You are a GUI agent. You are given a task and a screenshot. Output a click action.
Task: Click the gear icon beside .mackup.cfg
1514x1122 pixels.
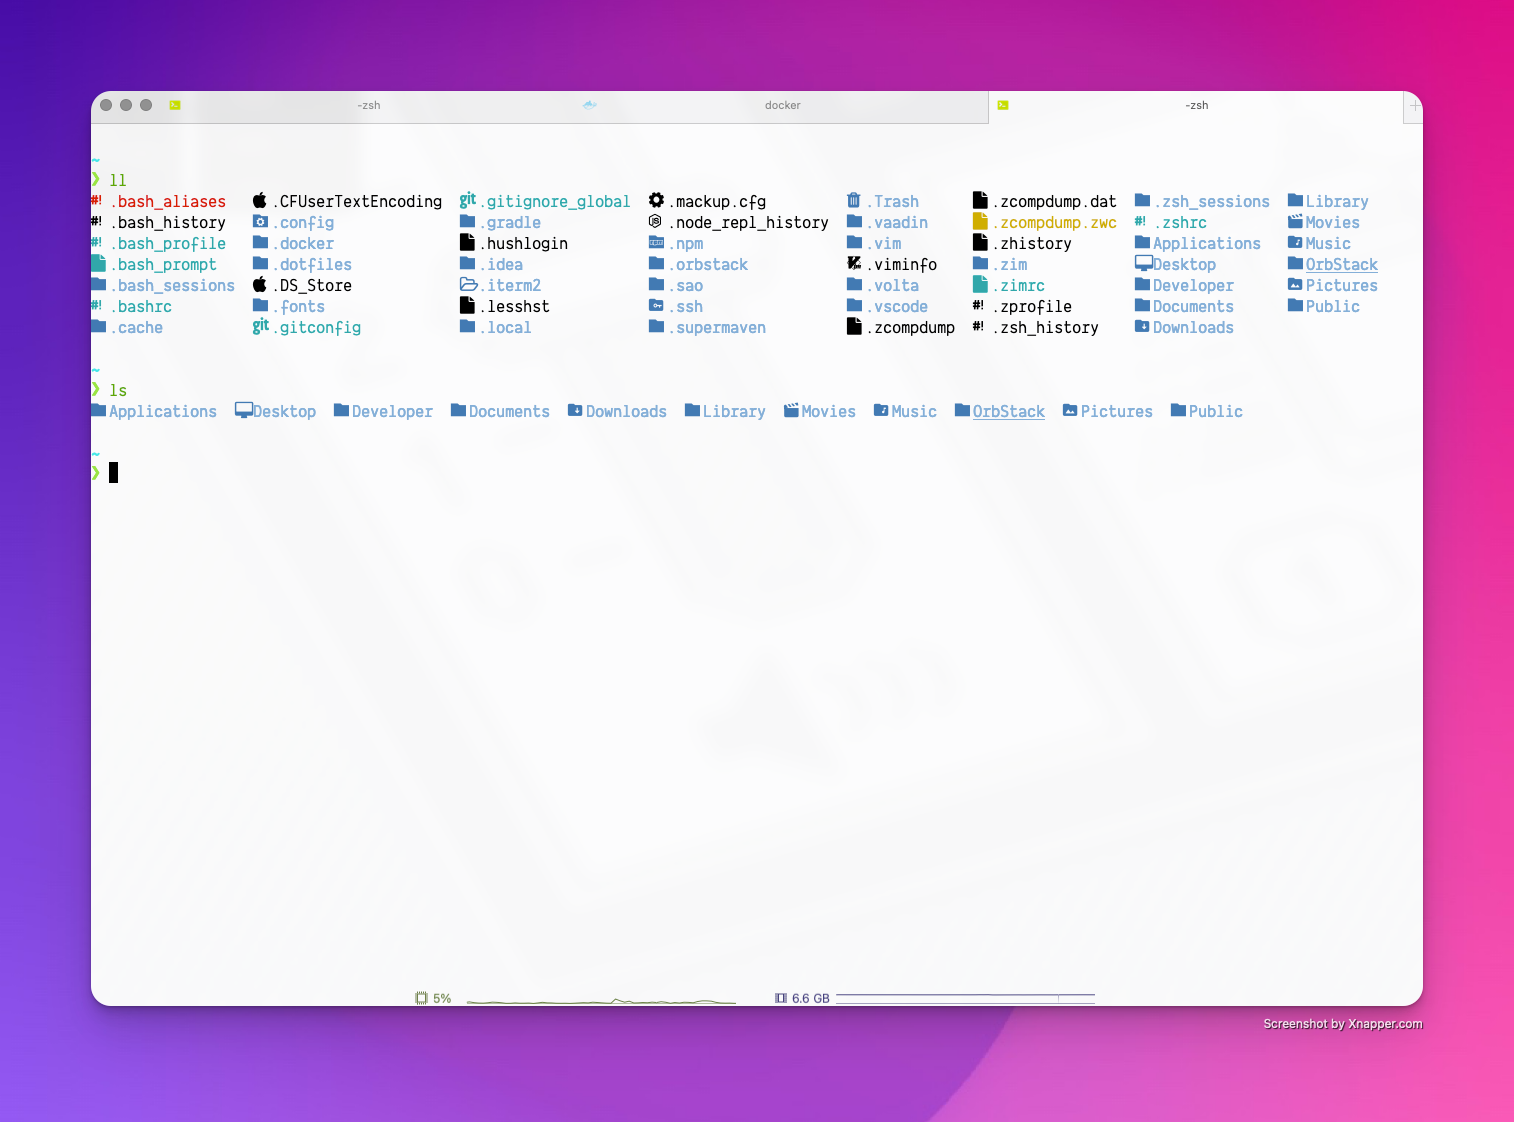click(x=656, y=200)
